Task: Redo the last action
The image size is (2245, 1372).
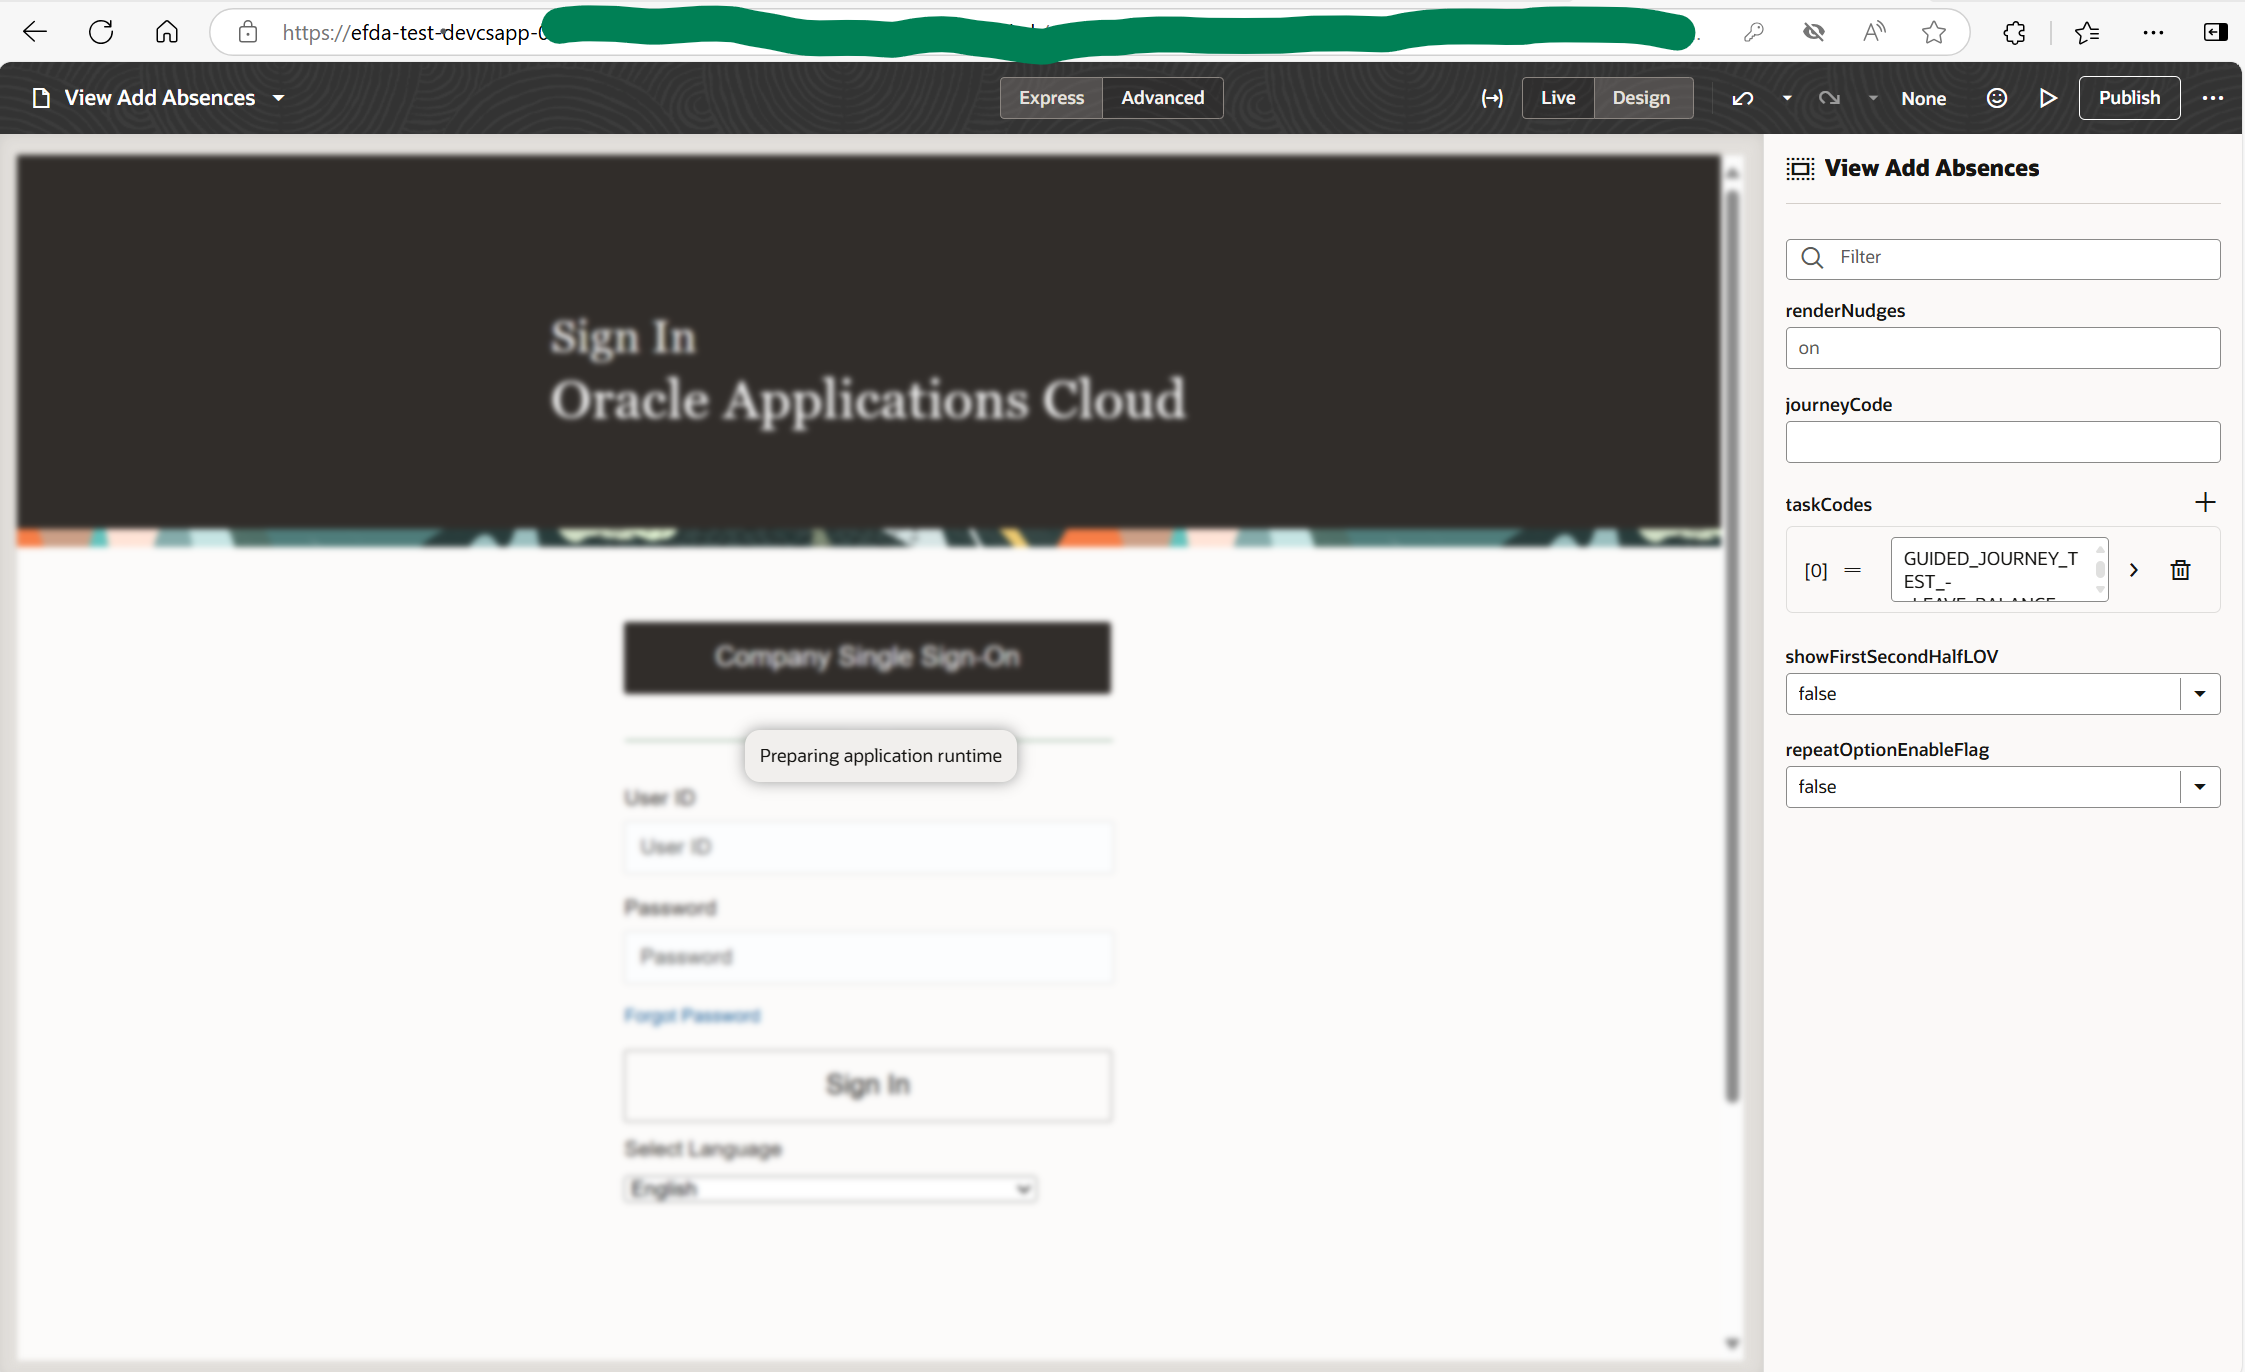Action: (1829, 97)
